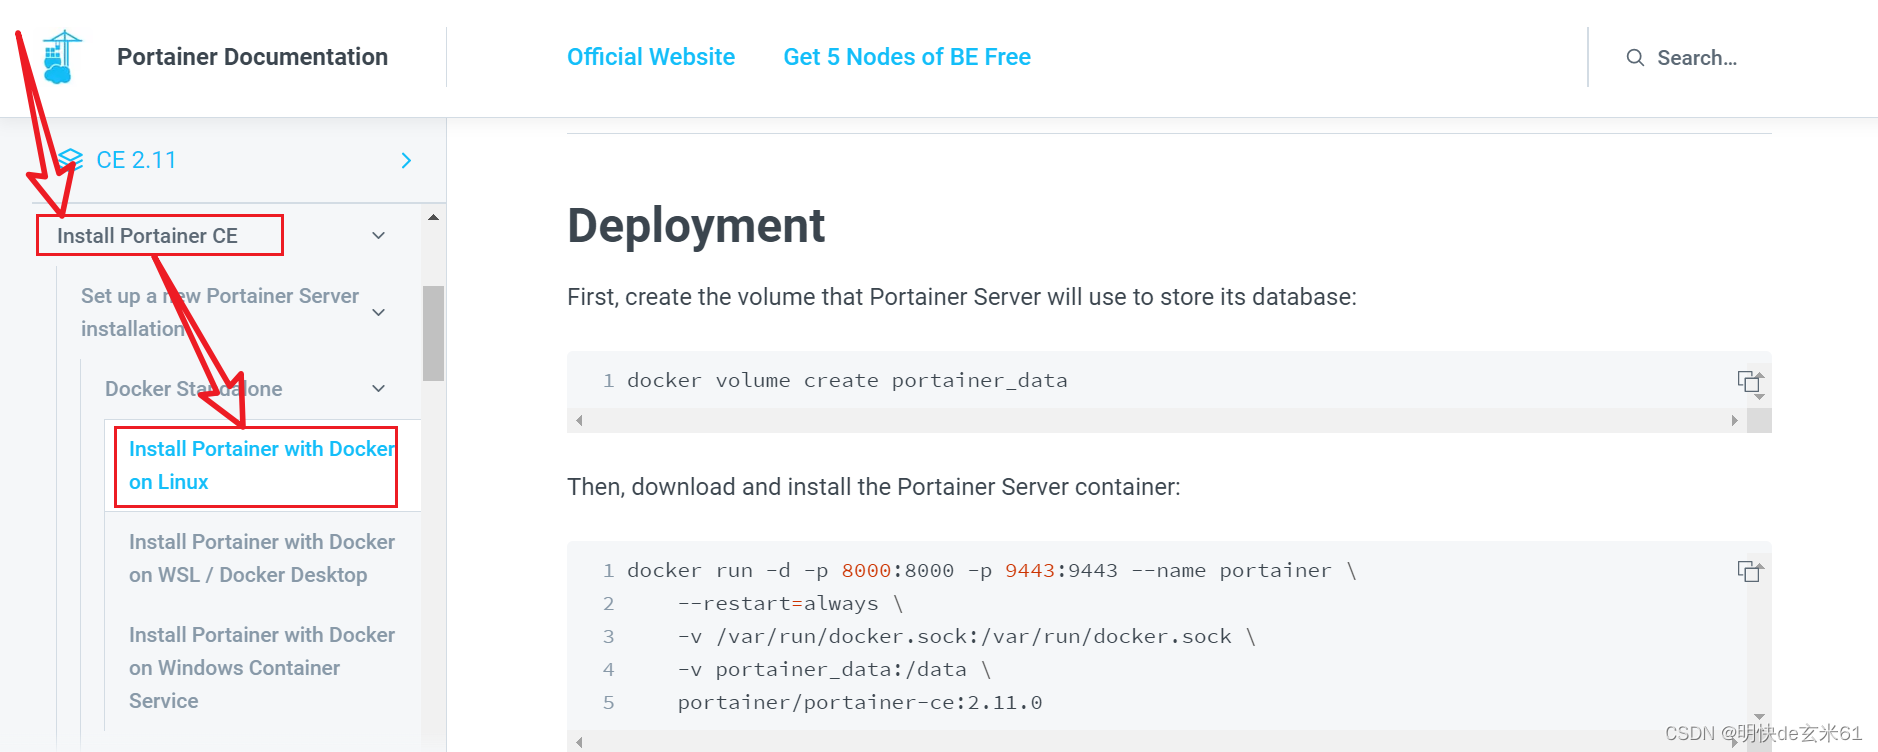Select CE 2.11 version label

(x=136, y=160)
